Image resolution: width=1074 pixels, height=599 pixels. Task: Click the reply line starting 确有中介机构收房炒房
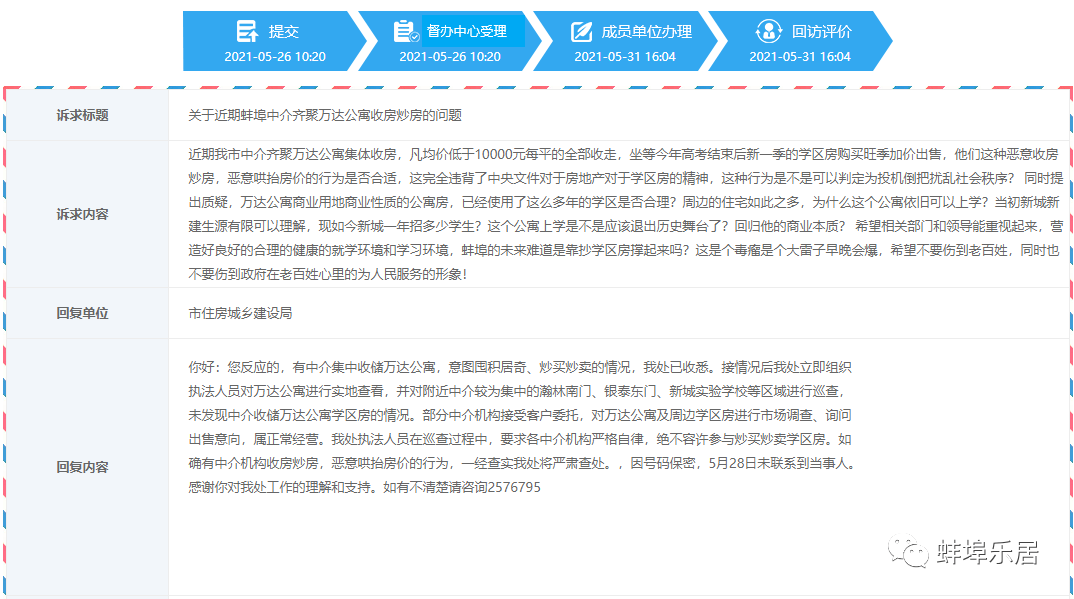(x=523, y=463)
